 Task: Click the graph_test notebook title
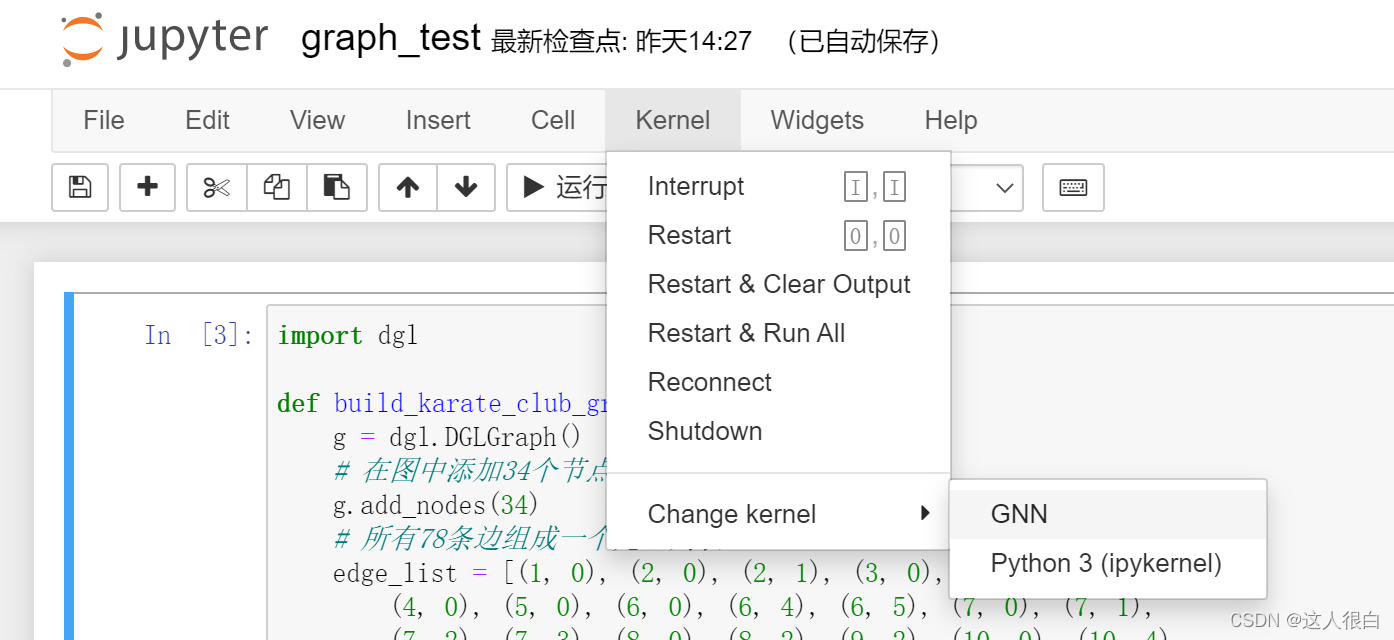point(391,38)
